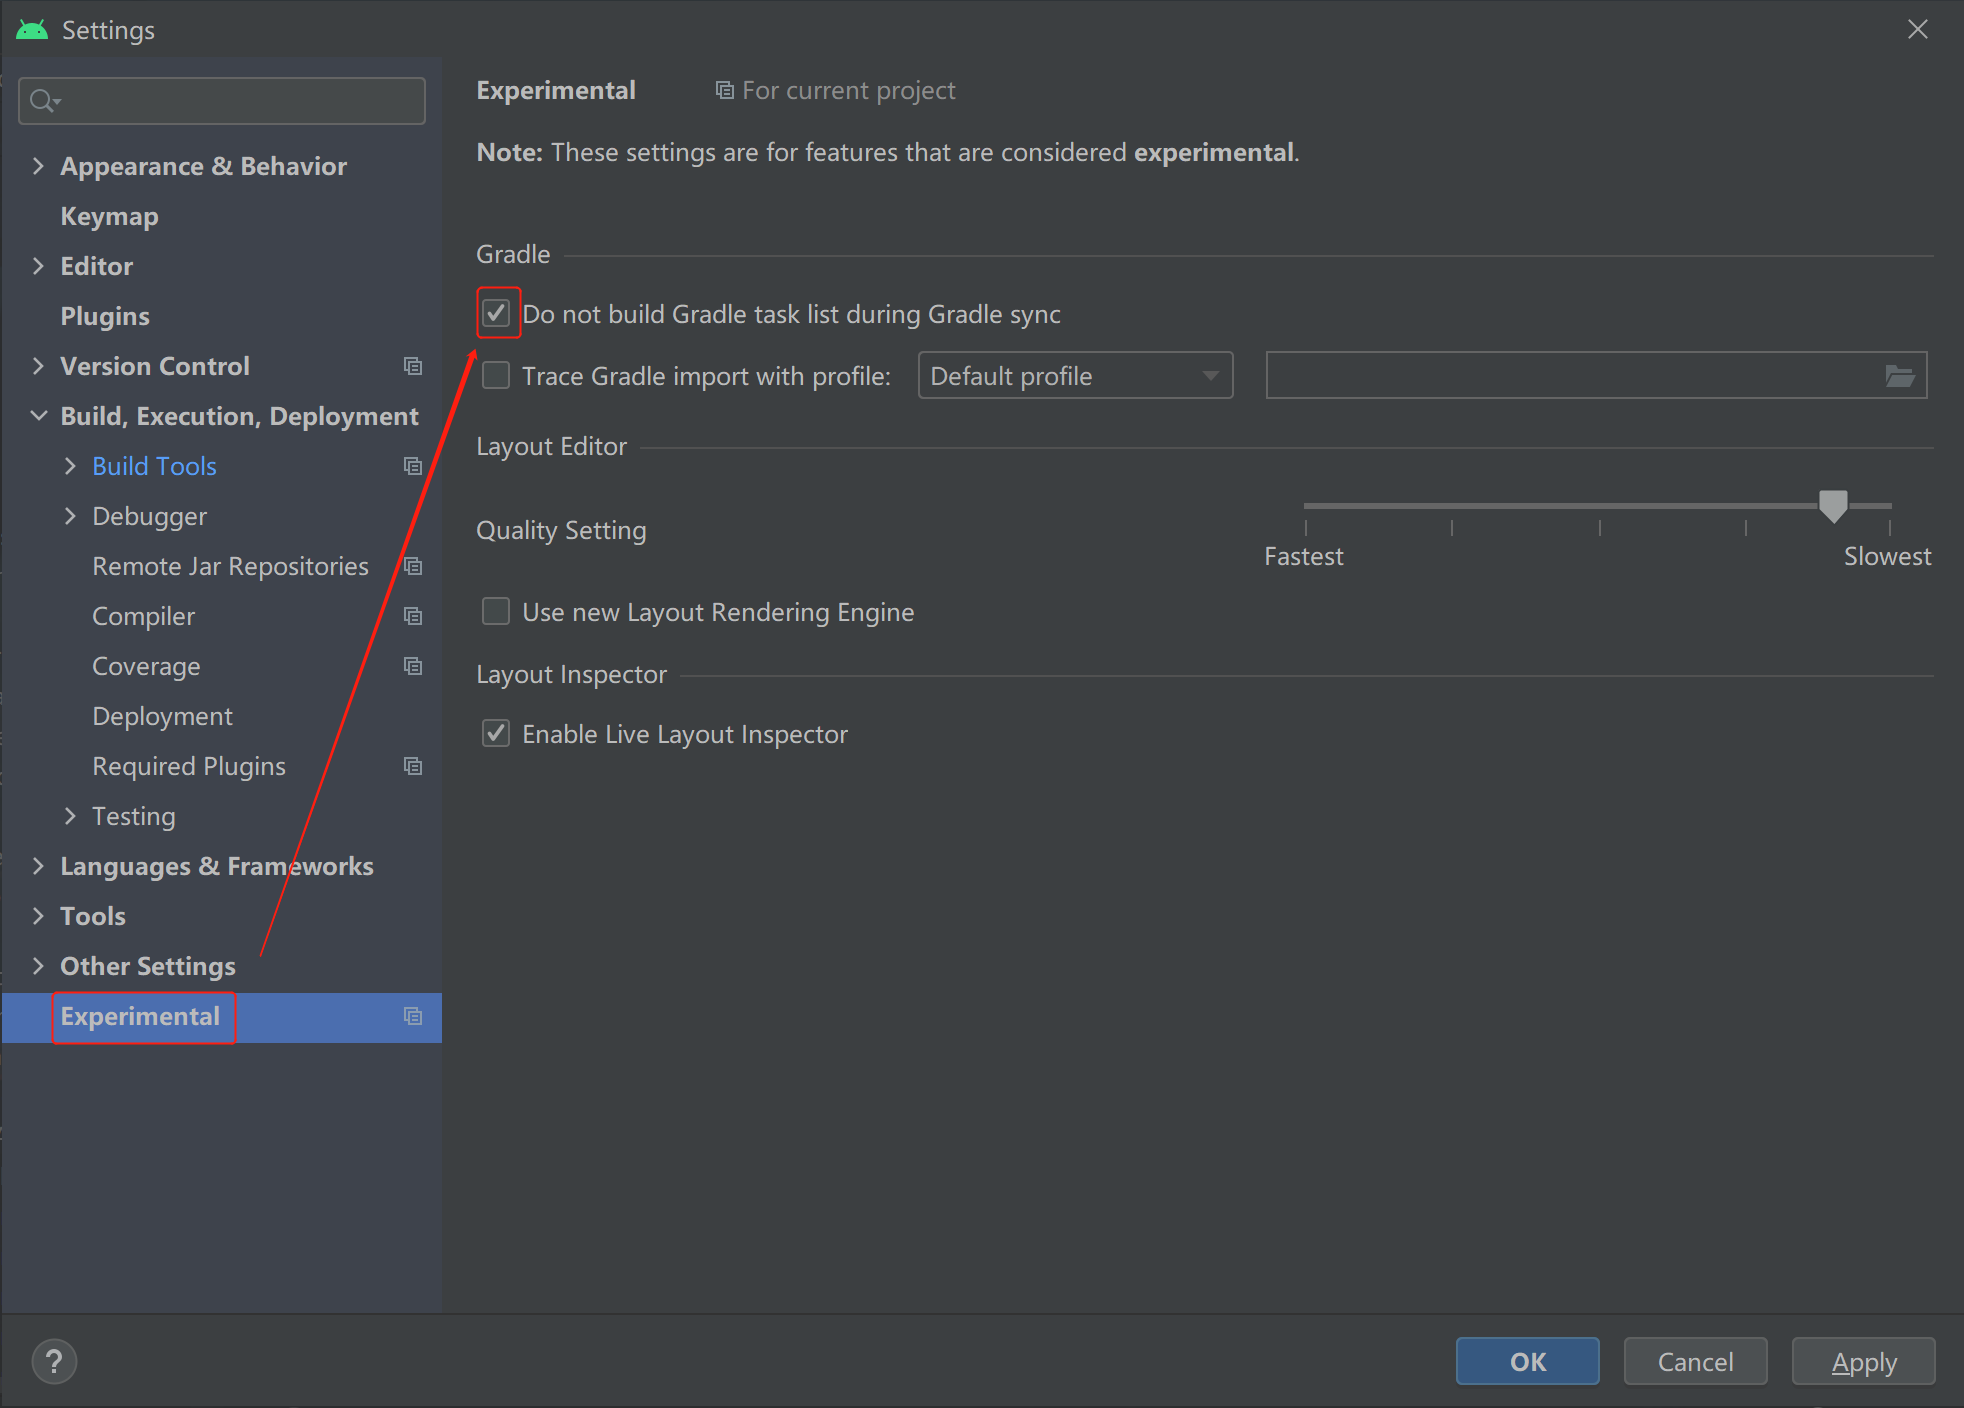Click the project-level icon beside Version Control
The width and height of the screenshot is (1964, 1408).
[x=413, y=366]
